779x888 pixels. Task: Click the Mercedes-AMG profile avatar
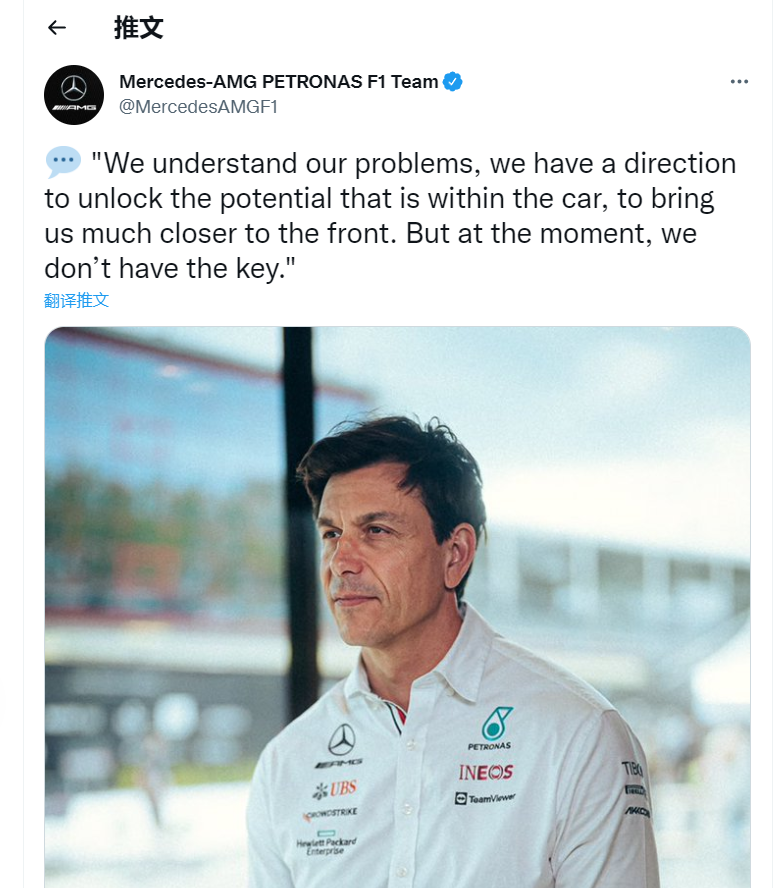pyautogui.click(x=74, y=95)
